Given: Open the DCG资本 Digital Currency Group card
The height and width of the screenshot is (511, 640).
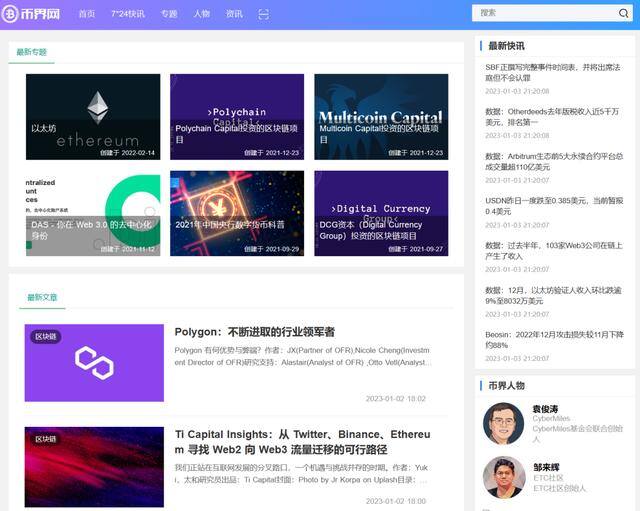Looking at the screenshot, I should click(381, 213).
